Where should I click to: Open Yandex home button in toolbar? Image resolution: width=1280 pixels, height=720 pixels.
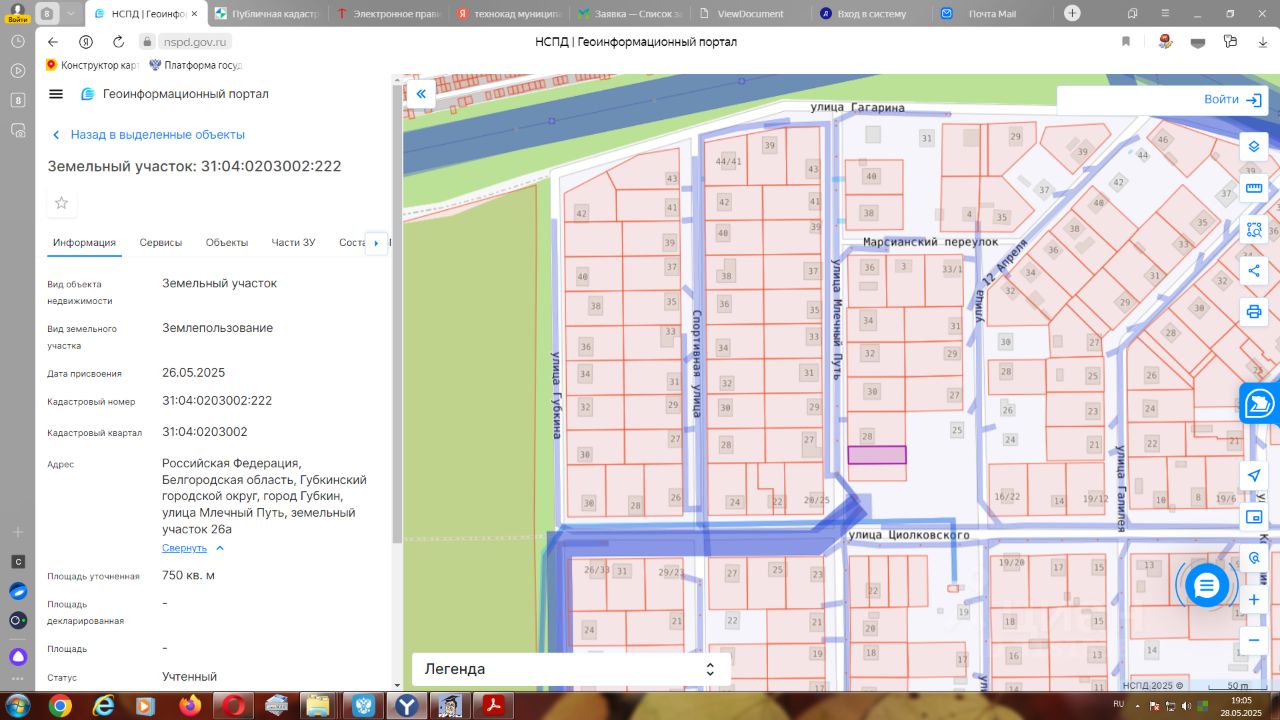(x=86, y=42)
